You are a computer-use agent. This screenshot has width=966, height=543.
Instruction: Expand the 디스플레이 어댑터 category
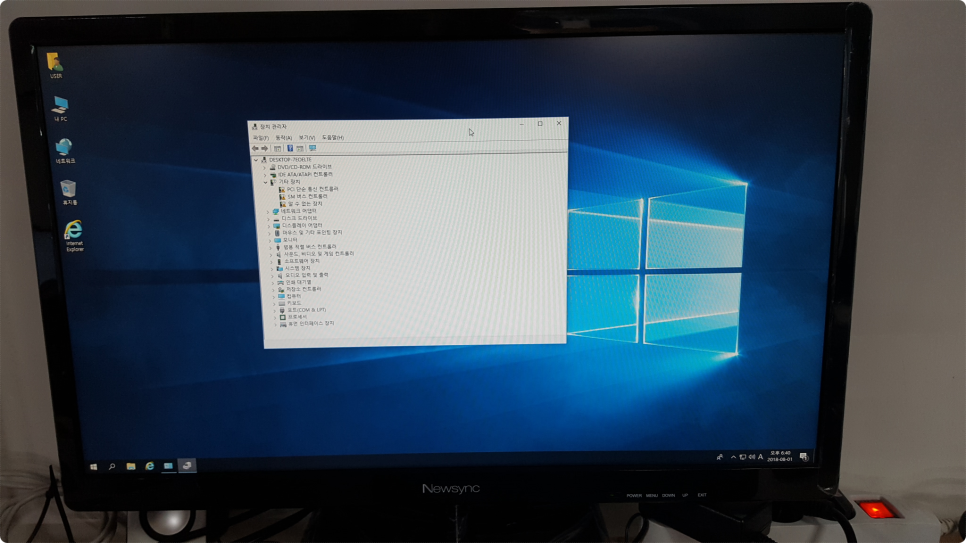pyautogui.click(x=269, y=226)
